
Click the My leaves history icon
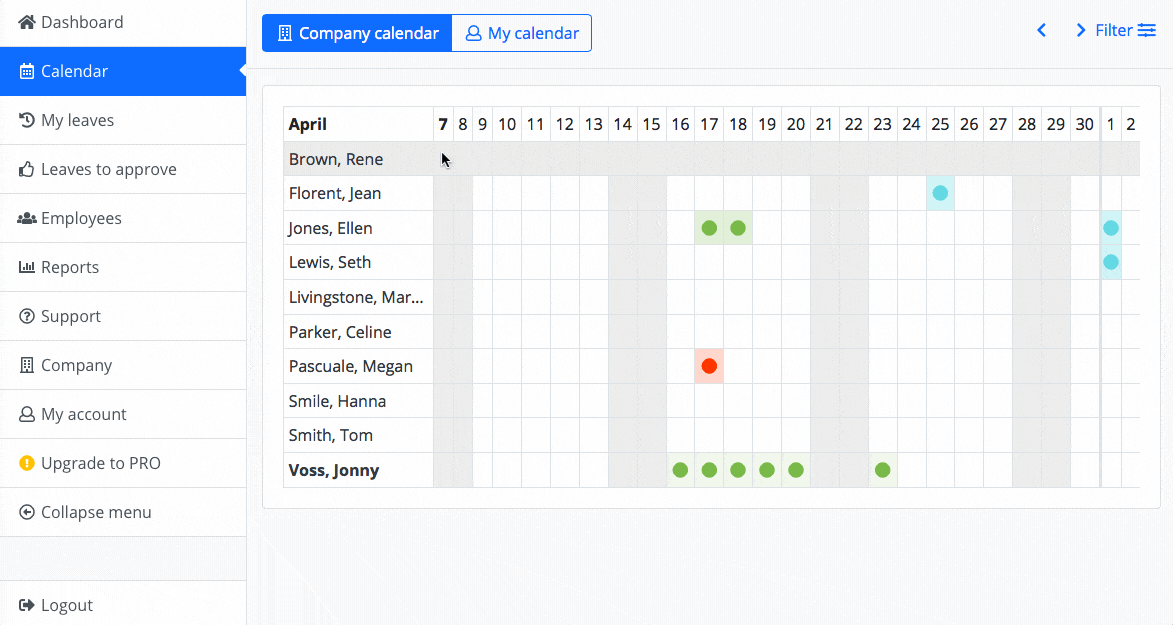tap(27, 120)
